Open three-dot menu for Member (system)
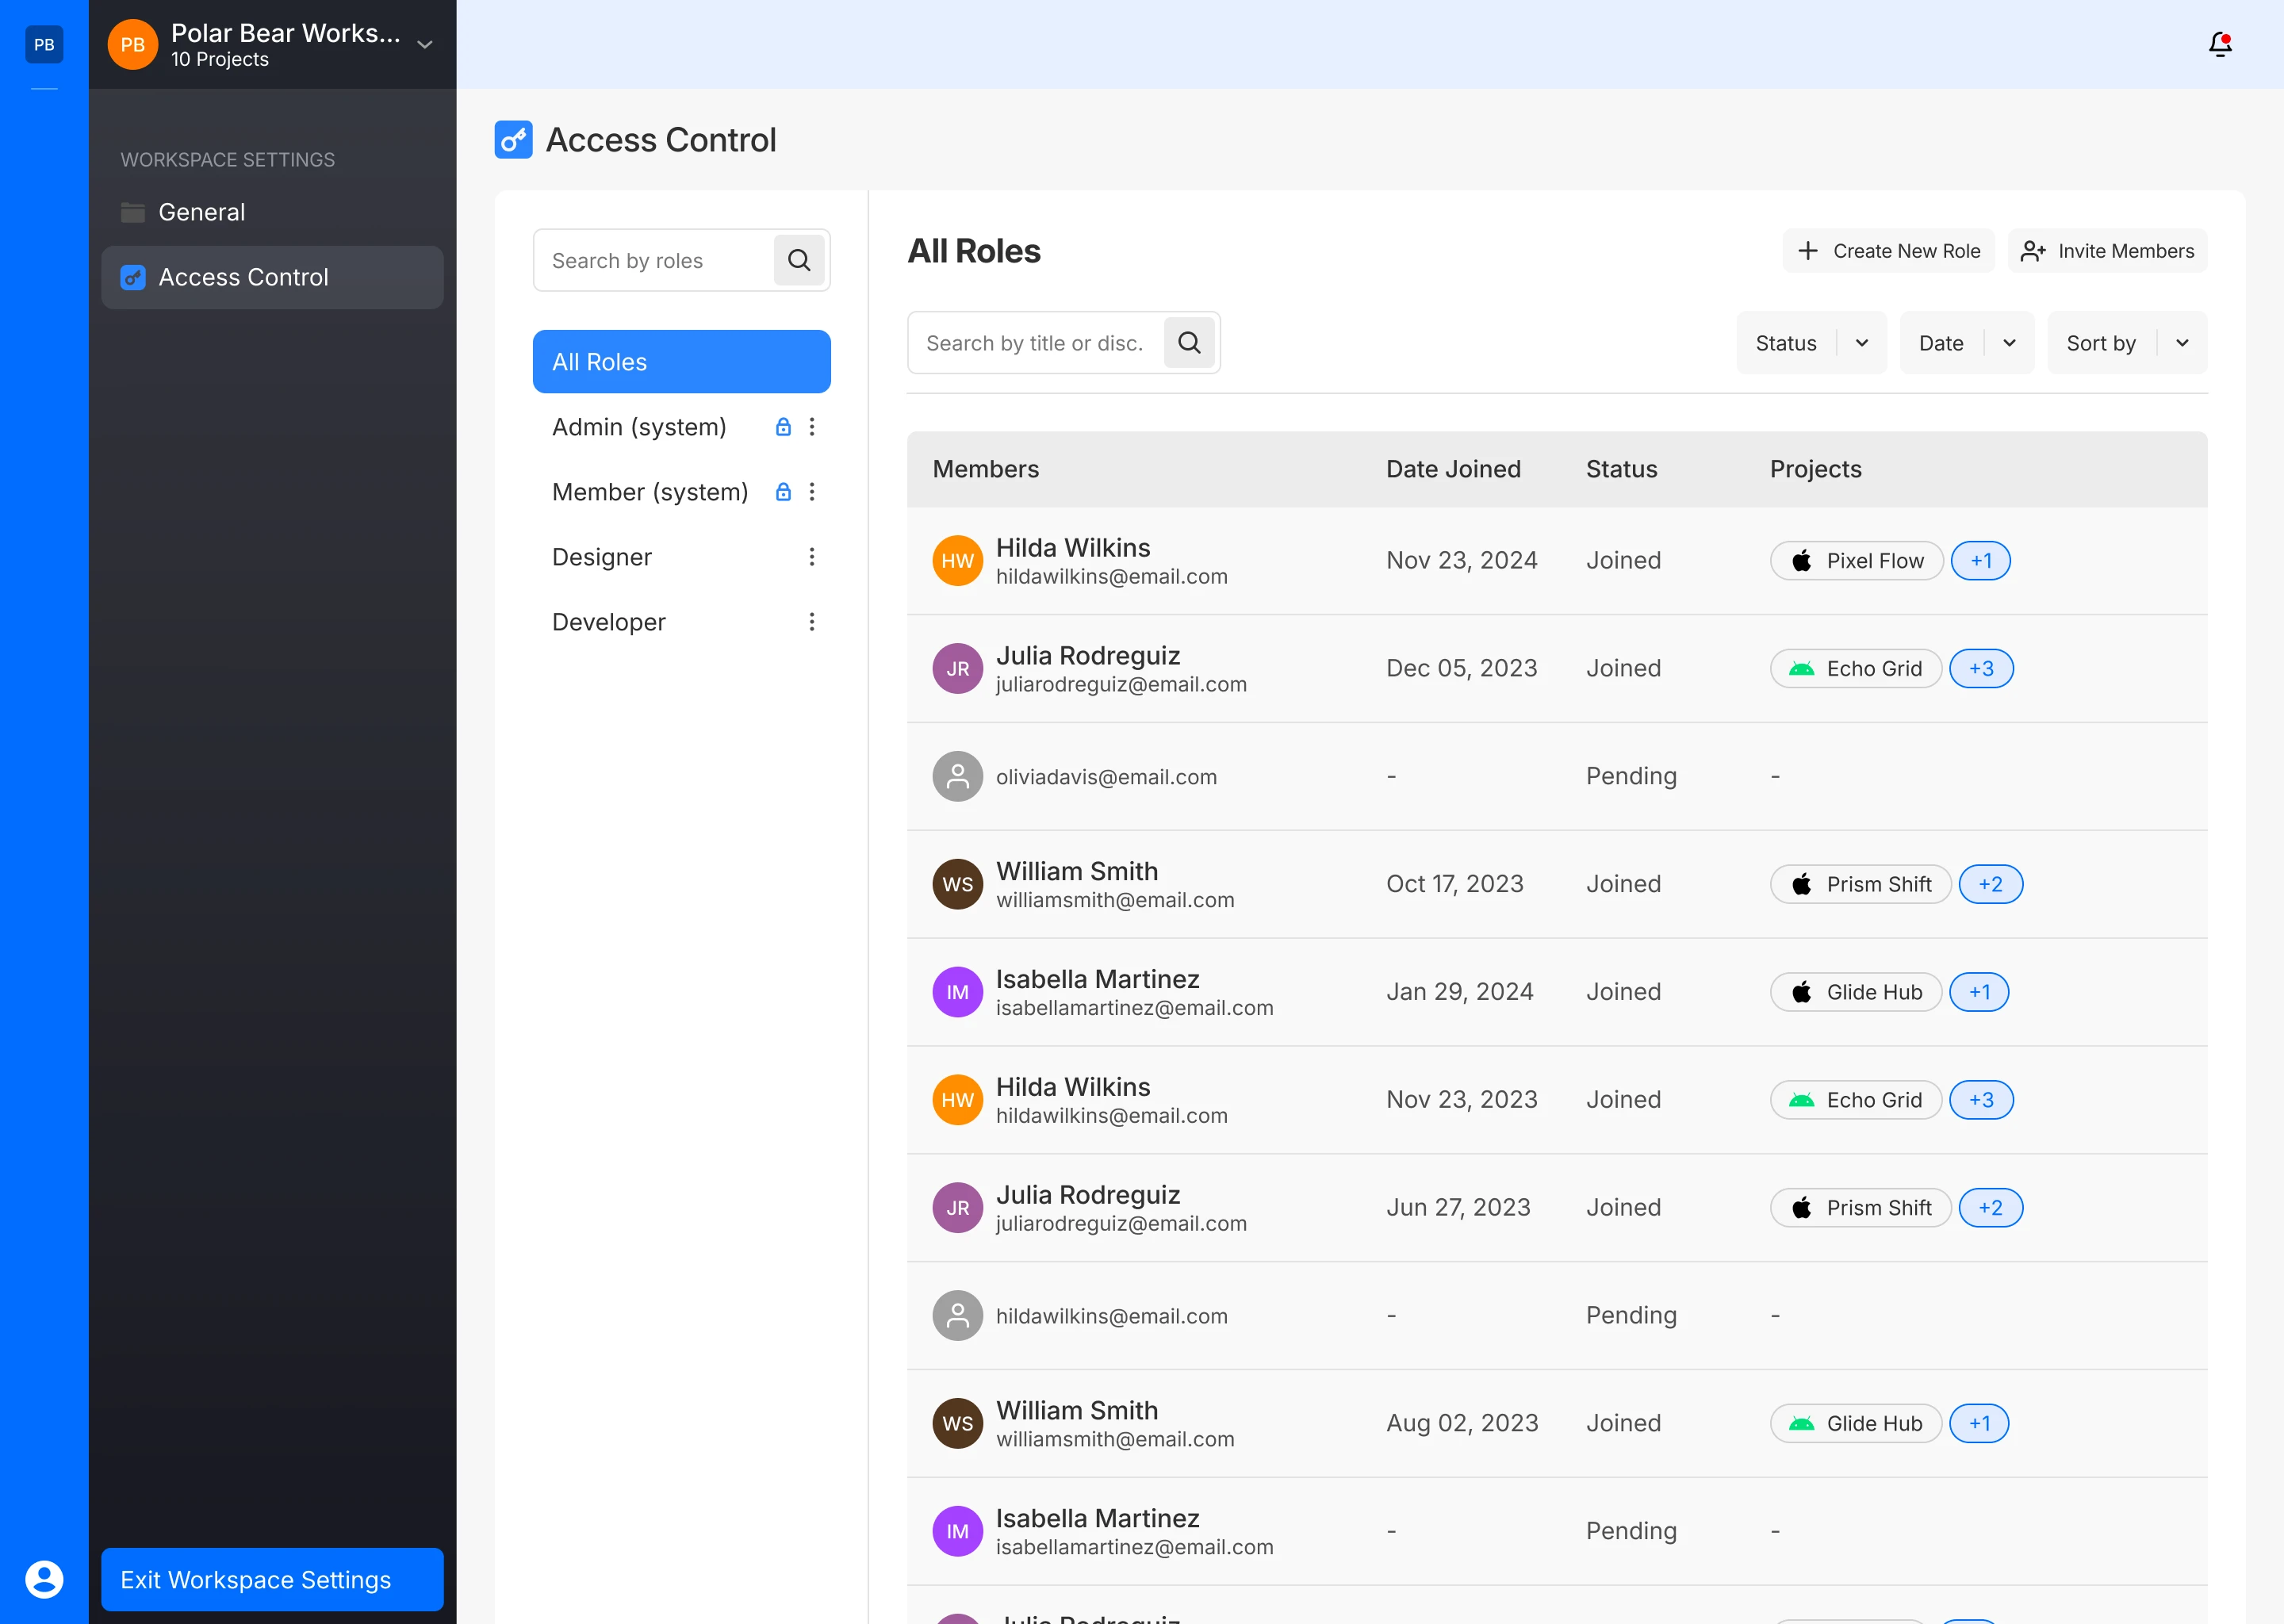 tap(811, 492)
